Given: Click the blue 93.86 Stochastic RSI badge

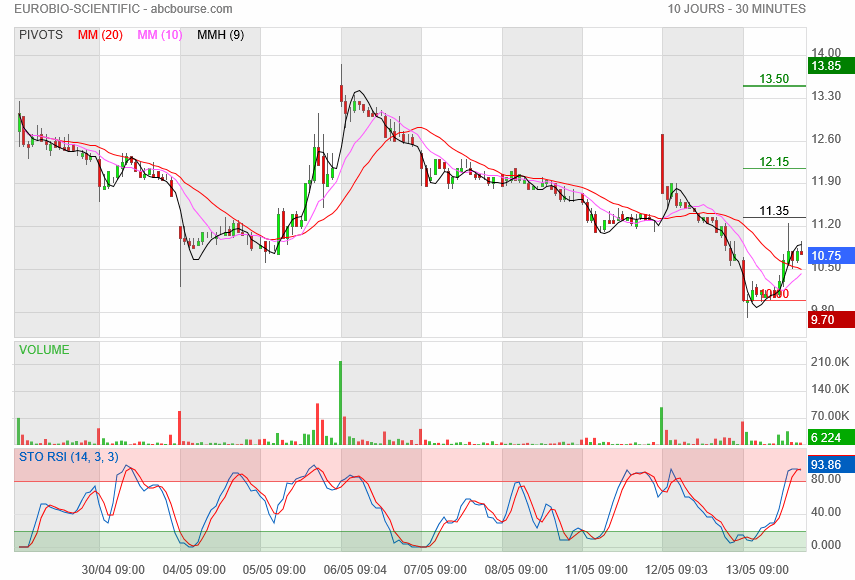Looking at the screenshot, I should point(831,464).
